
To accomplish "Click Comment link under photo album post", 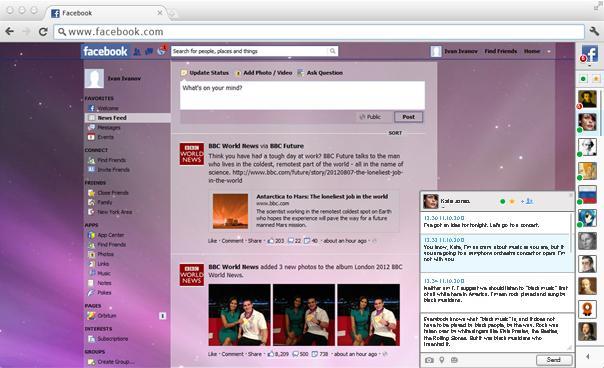I will pyautogui.click(x=232, y=354).
